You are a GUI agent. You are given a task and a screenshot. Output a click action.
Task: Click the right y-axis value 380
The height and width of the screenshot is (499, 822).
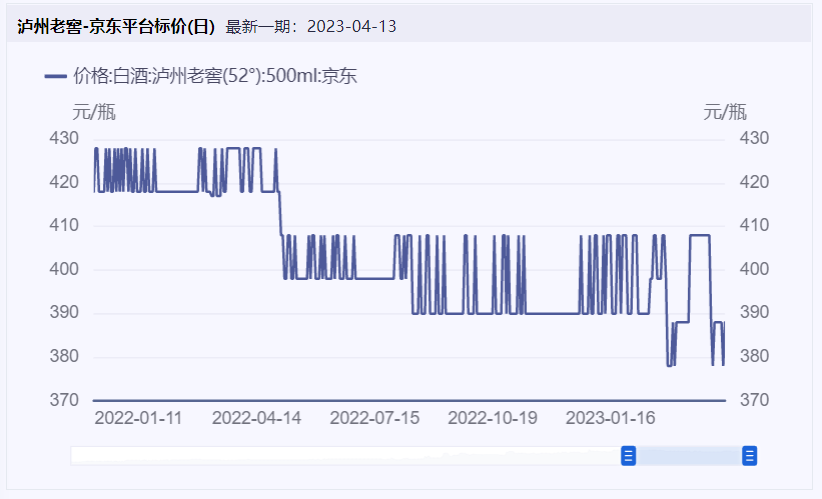point(754,356)
